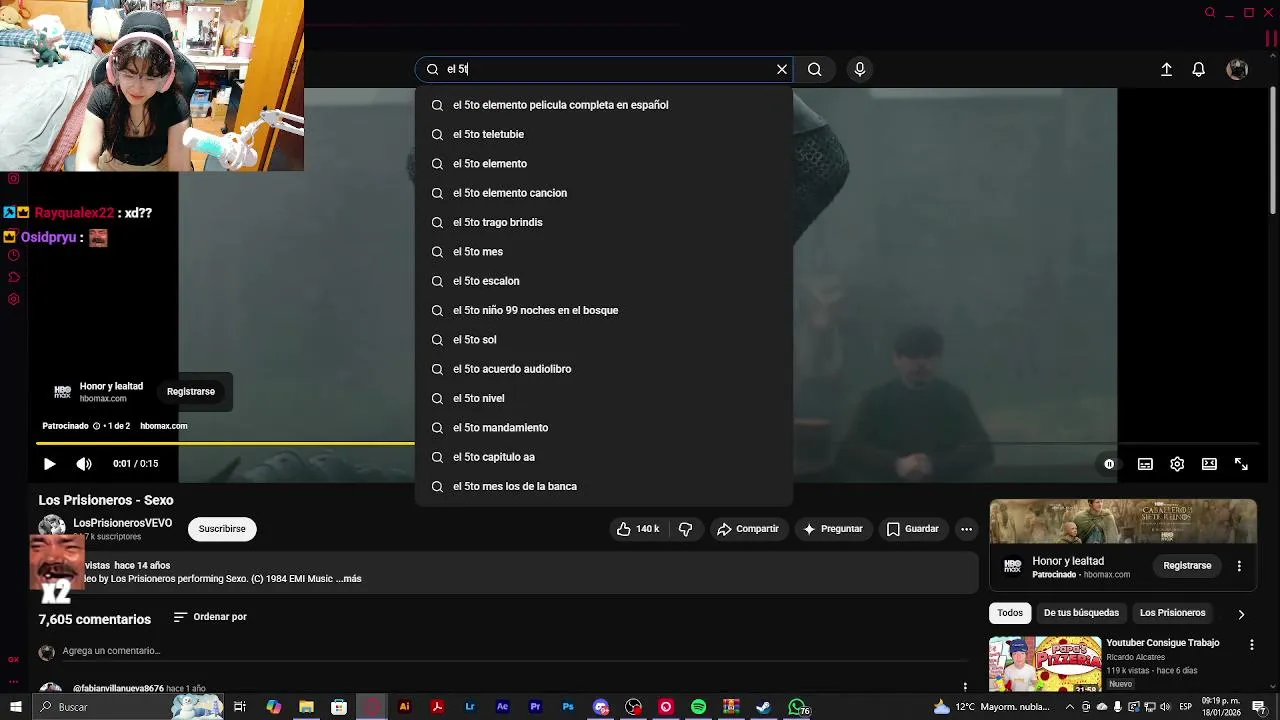The height and width of the screenshot is (720, 1280).
Task: Select suggestion 'el 5to nivel'
Action: click(x=604, y=398)
